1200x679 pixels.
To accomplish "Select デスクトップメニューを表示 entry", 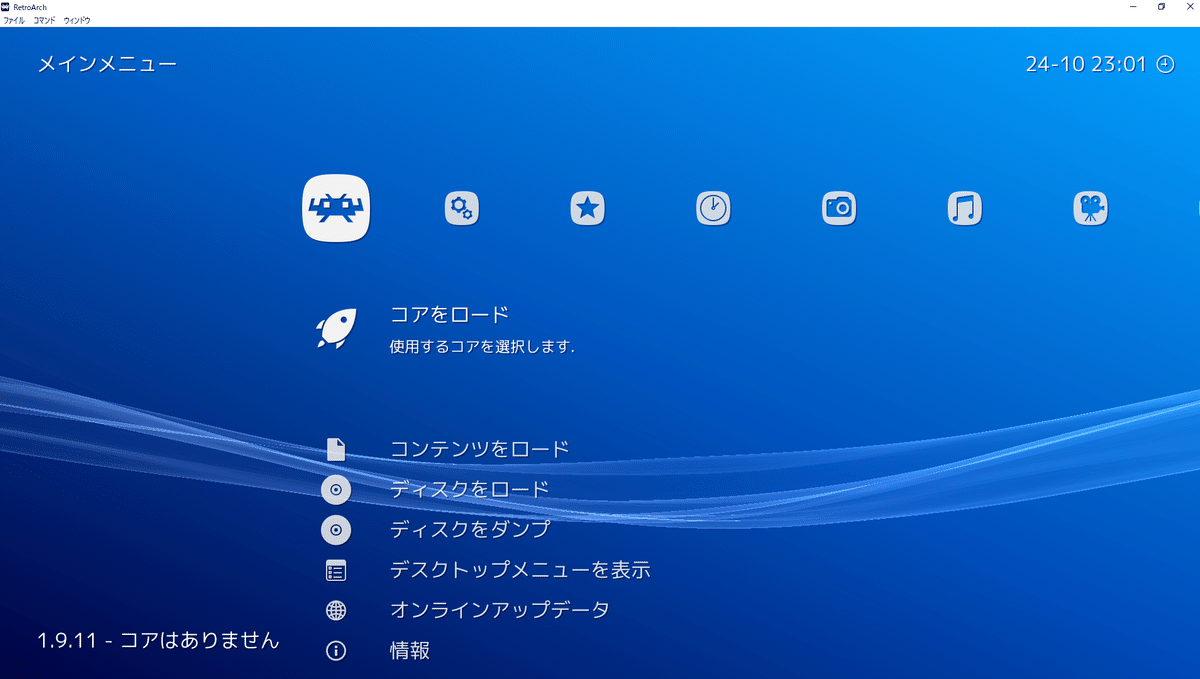I will (520, 571).
